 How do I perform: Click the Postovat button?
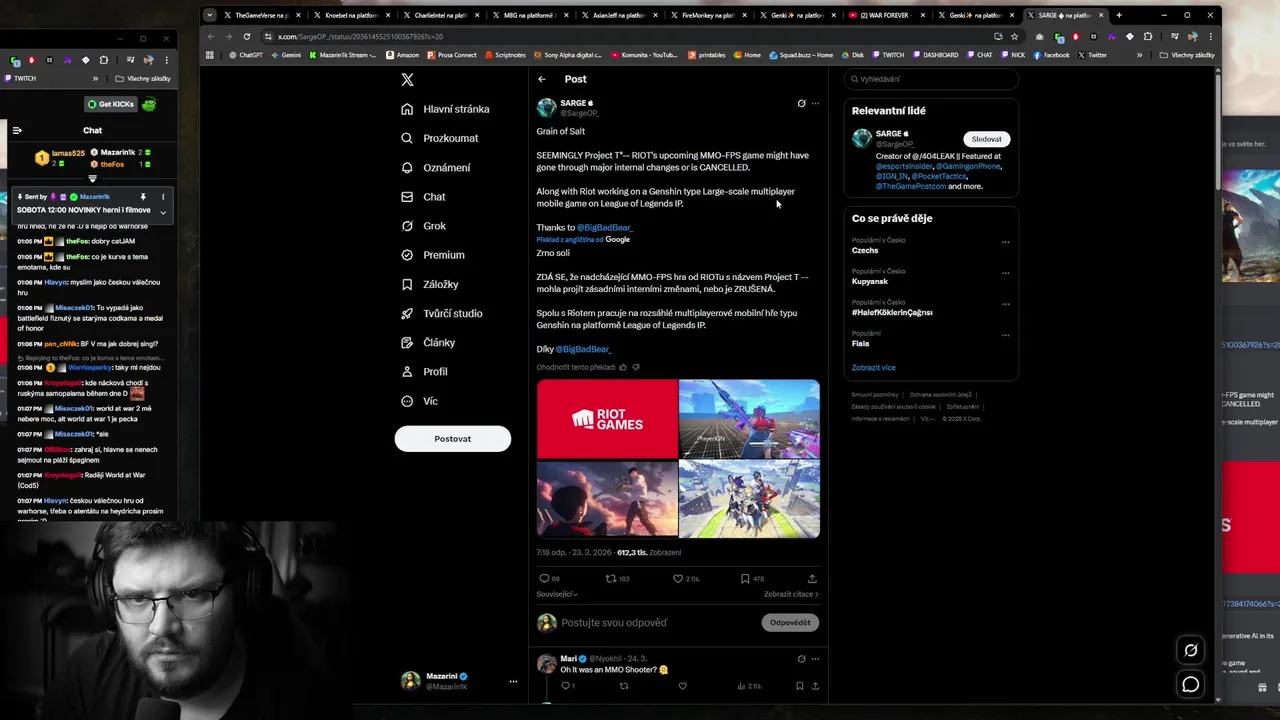tap(453, 439)
